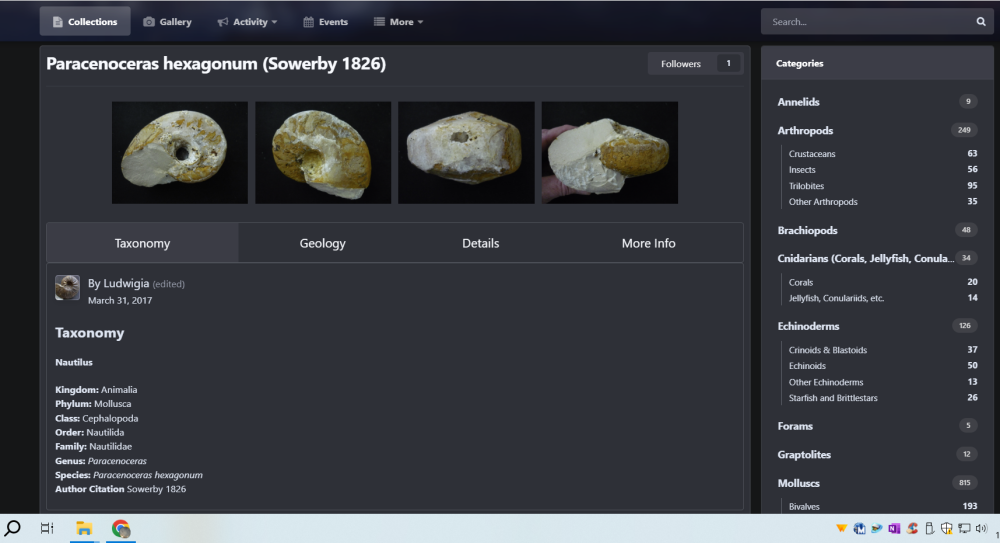The image size is (1000, 543).
Task: Launch File Explorer from taskbar
Action: point(84,528)
